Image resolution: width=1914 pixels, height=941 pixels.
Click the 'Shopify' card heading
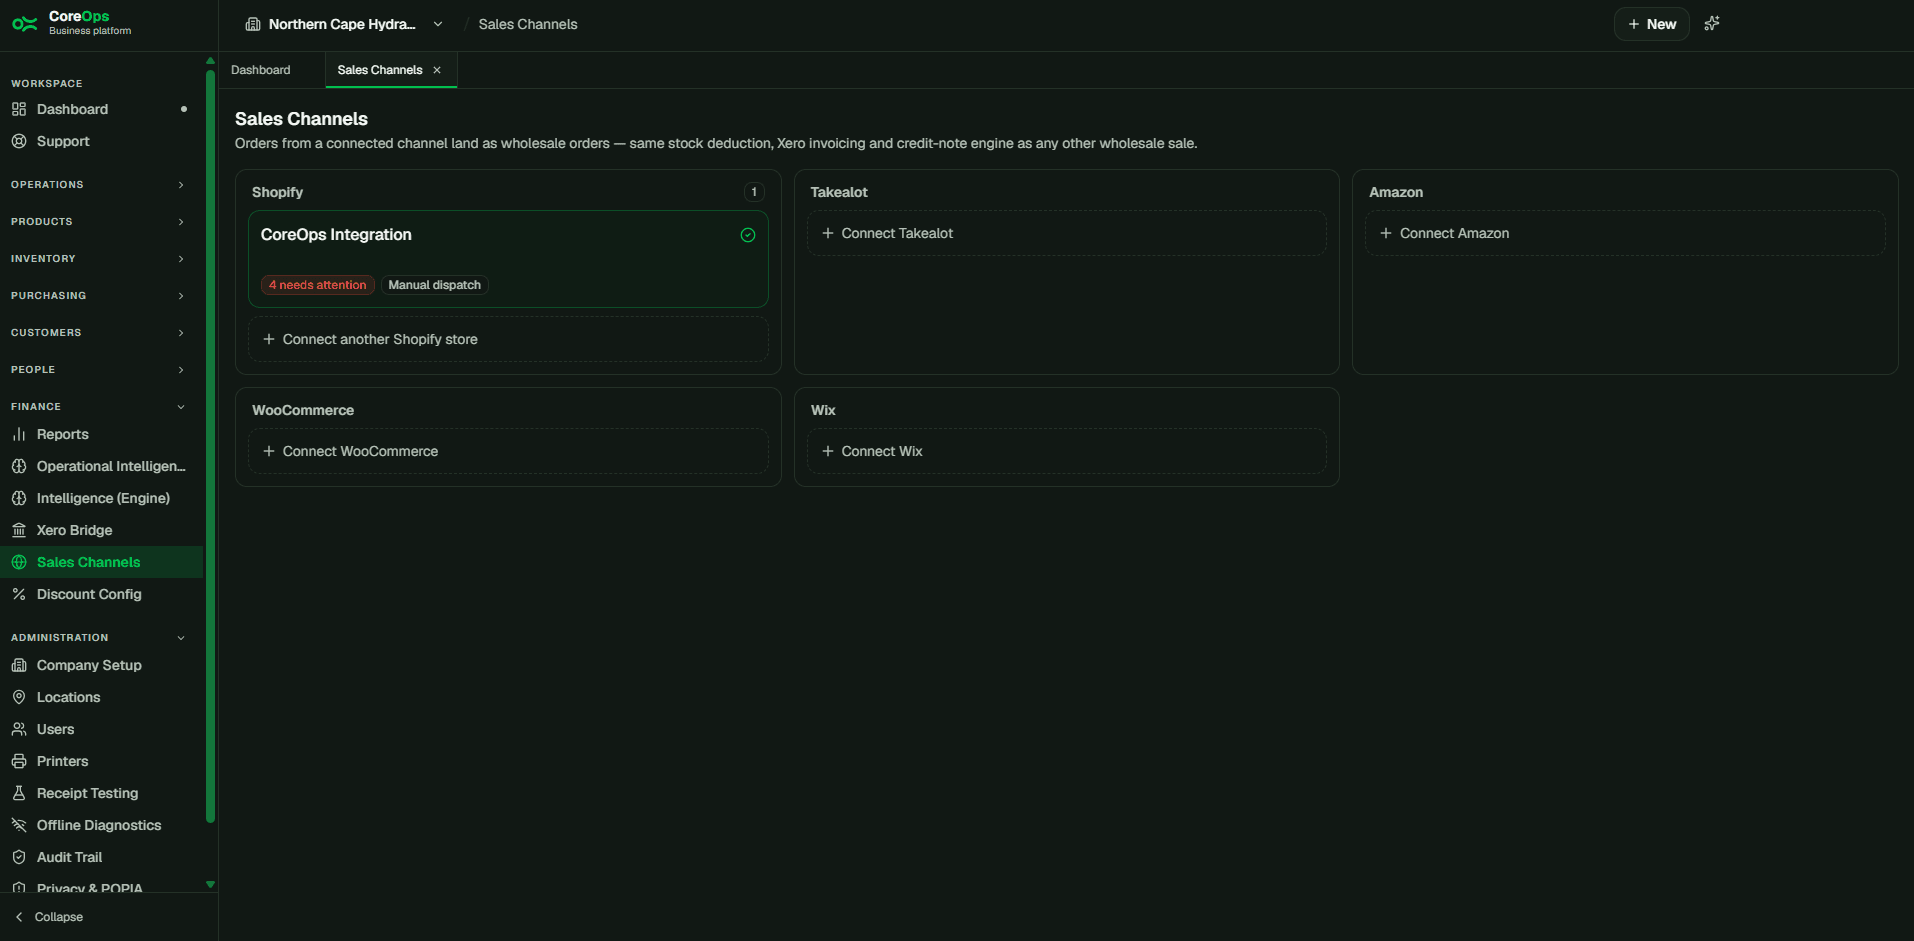click(x=277, y=192)
